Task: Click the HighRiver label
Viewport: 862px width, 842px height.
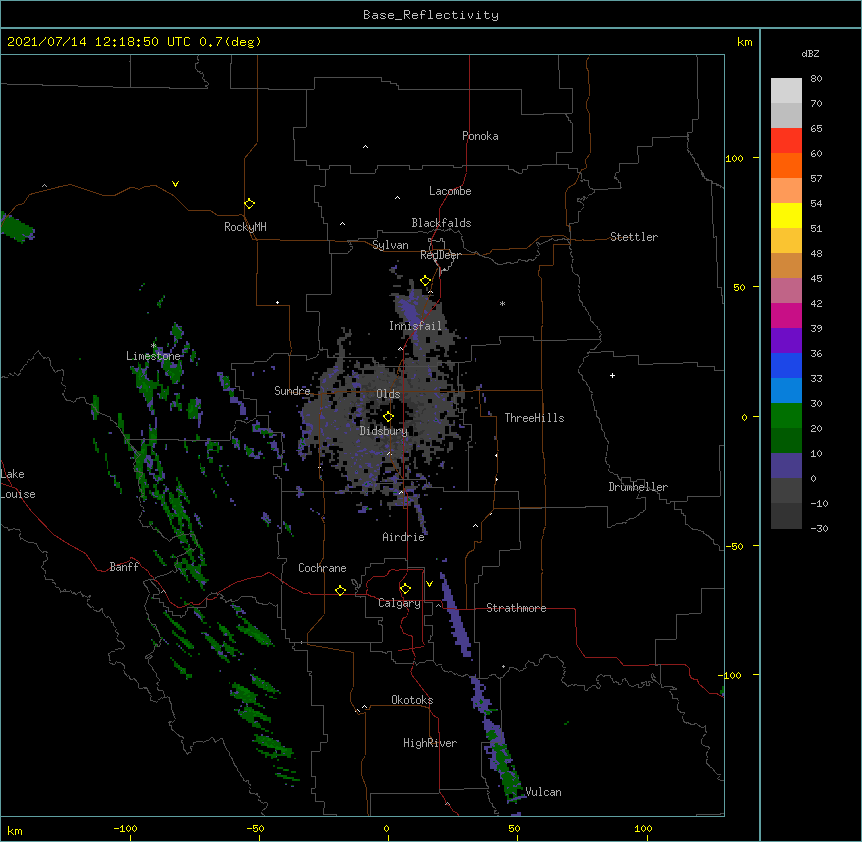Action: 430,743
